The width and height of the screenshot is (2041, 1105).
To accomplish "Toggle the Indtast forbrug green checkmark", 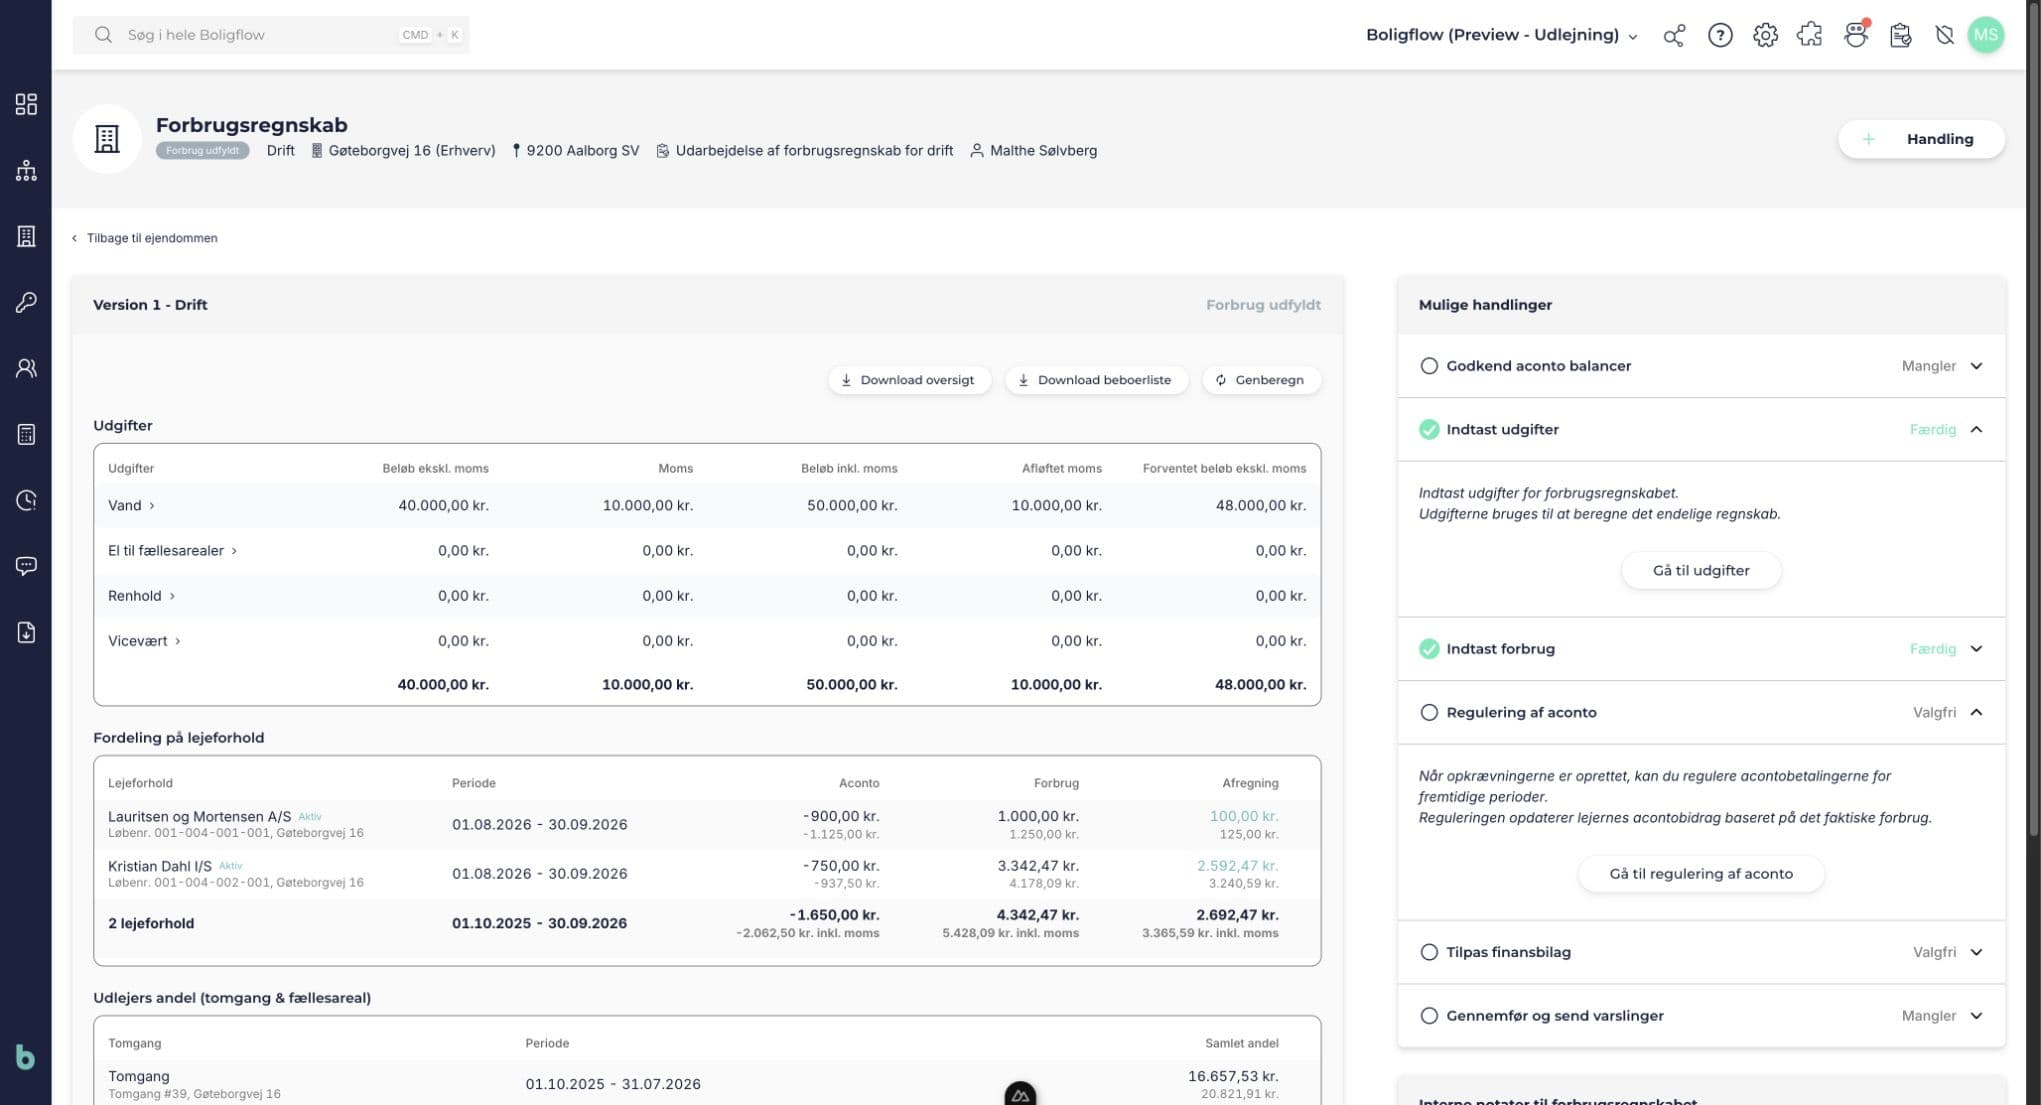I will point(1429,649).
